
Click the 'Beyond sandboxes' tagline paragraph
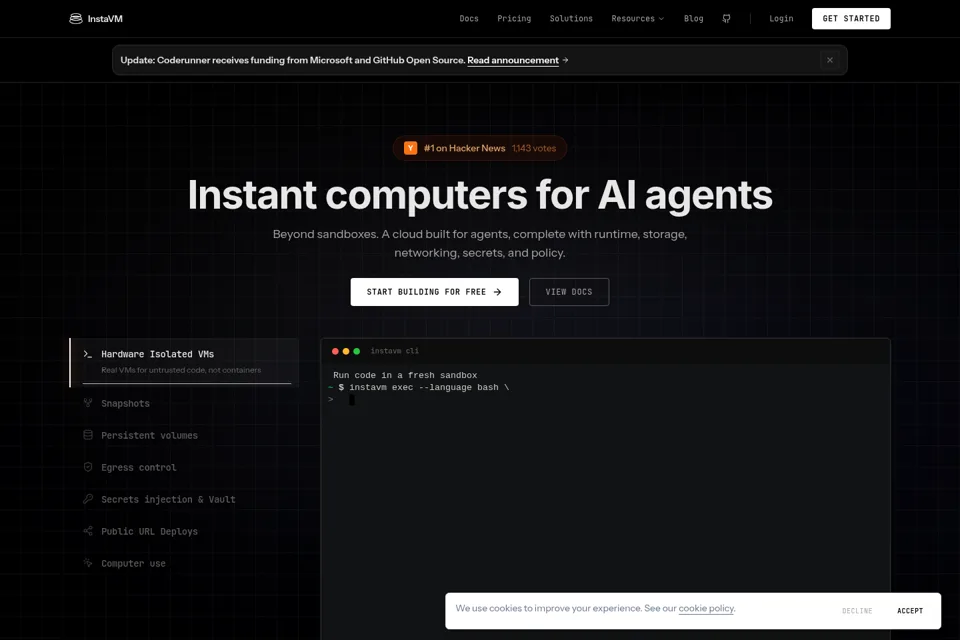480,243
